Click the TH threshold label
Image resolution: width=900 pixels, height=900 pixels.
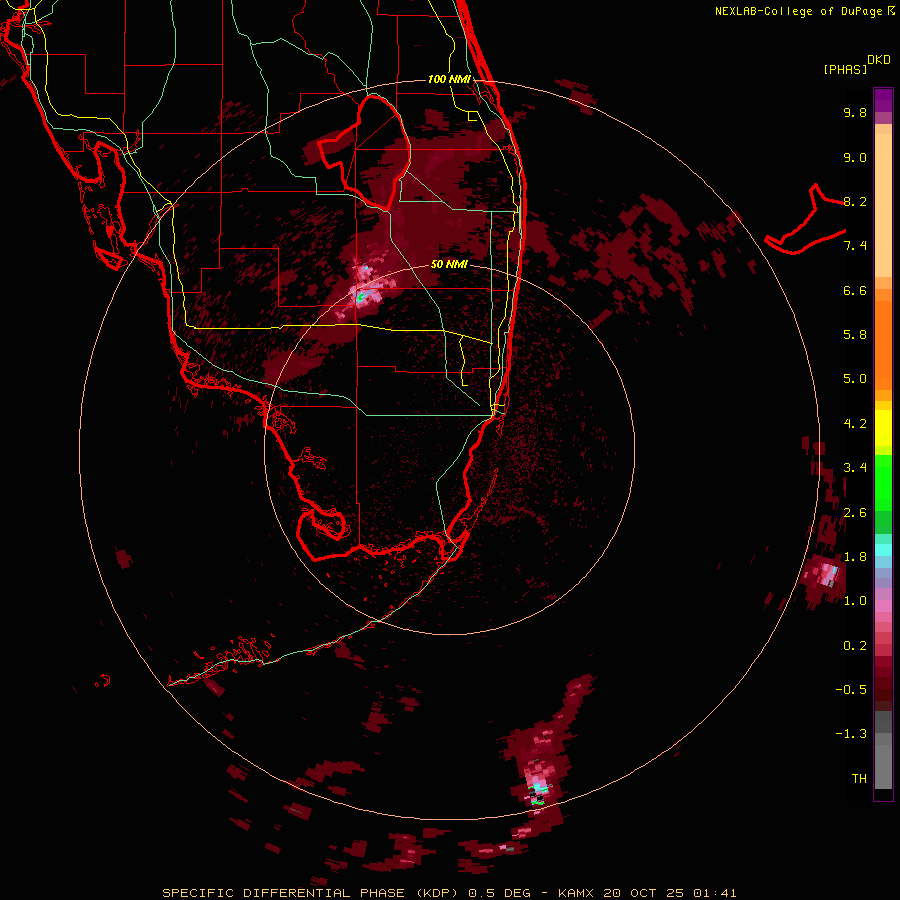click(x=859, y=779)
